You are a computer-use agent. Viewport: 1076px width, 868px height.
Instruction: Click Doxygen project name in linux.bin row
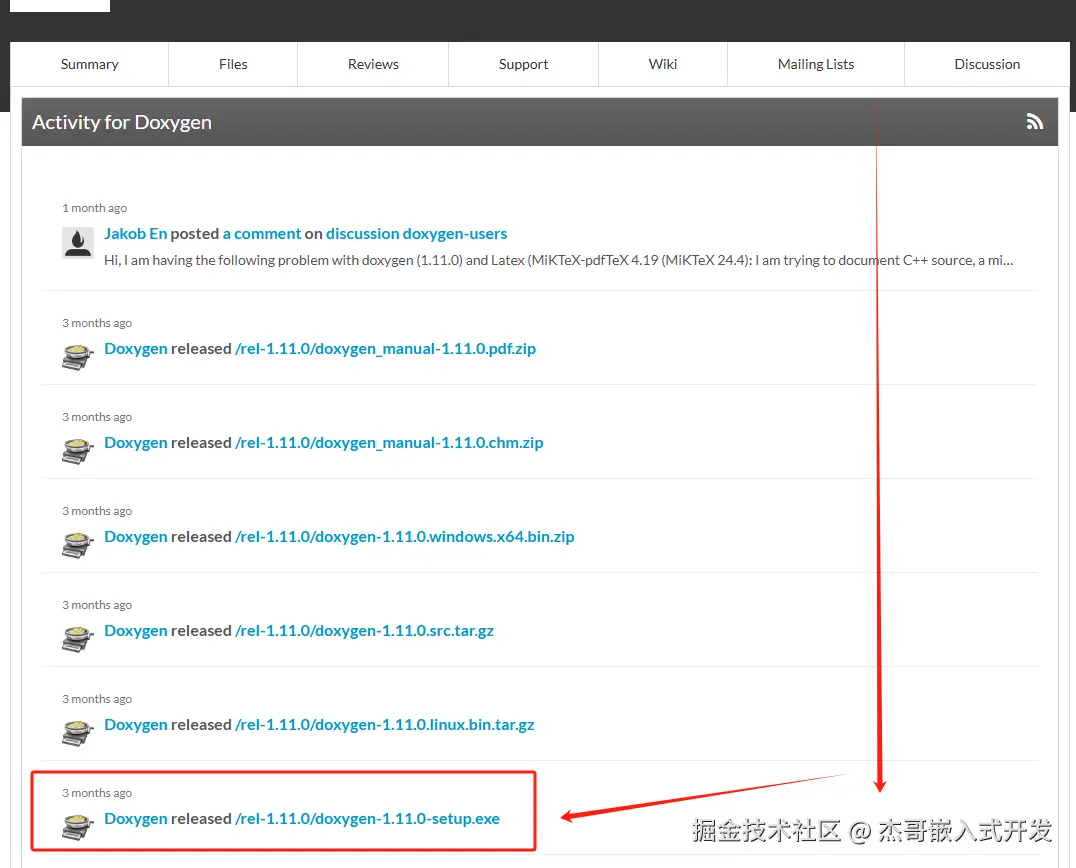[x=136, y=725]
